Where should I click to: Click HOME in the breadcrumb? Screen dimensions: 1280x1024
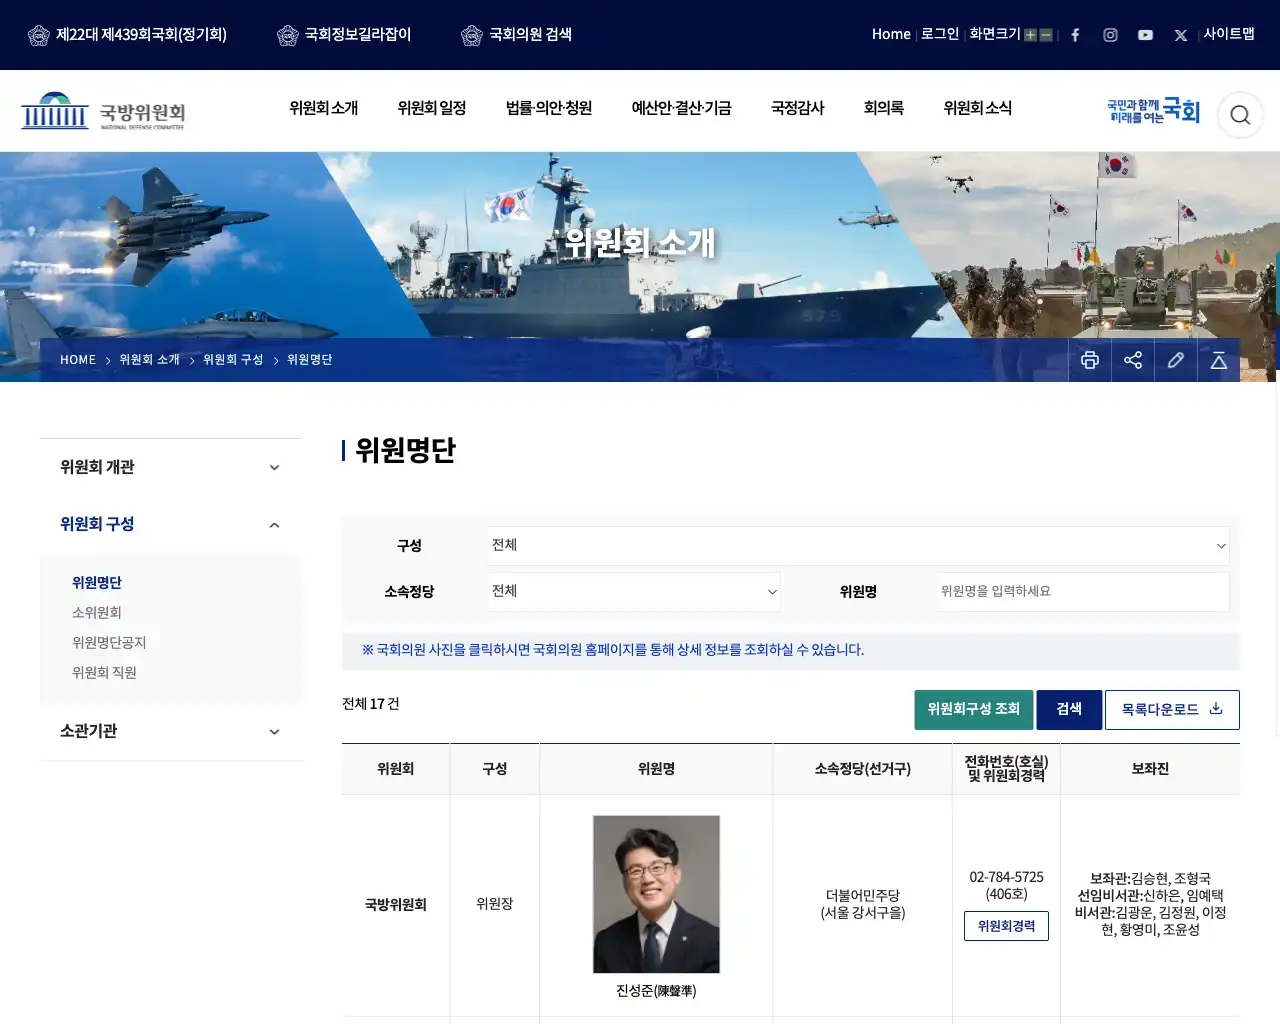pos(78,360)
